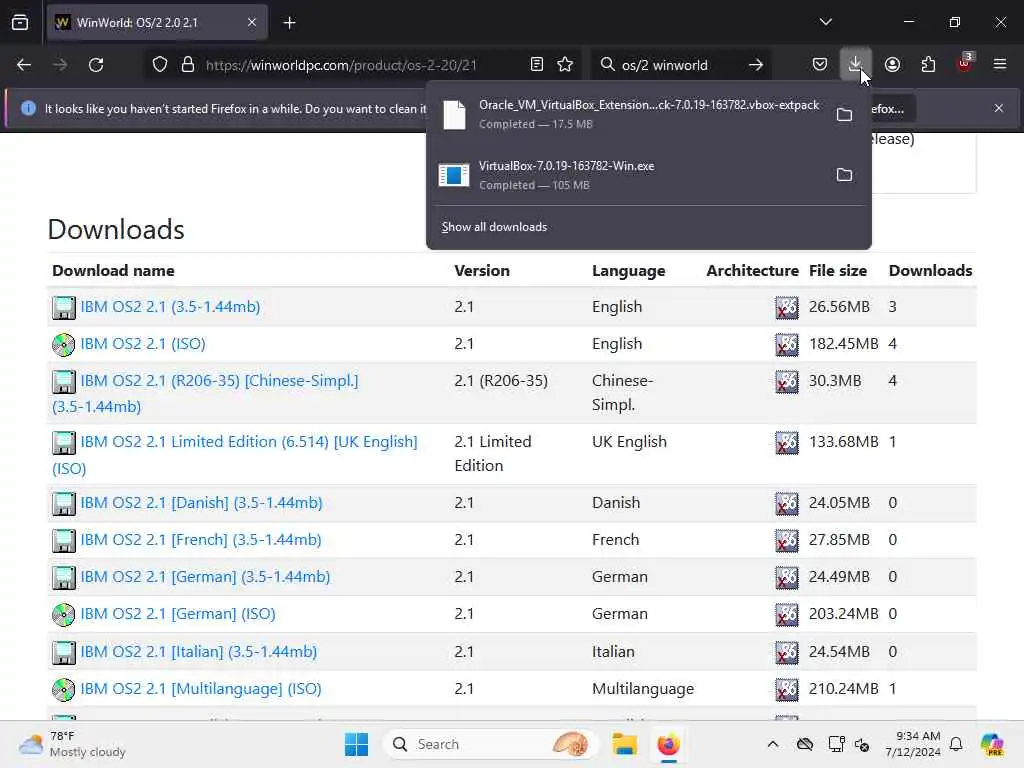Open the Windows Start button

click(356, 744)
